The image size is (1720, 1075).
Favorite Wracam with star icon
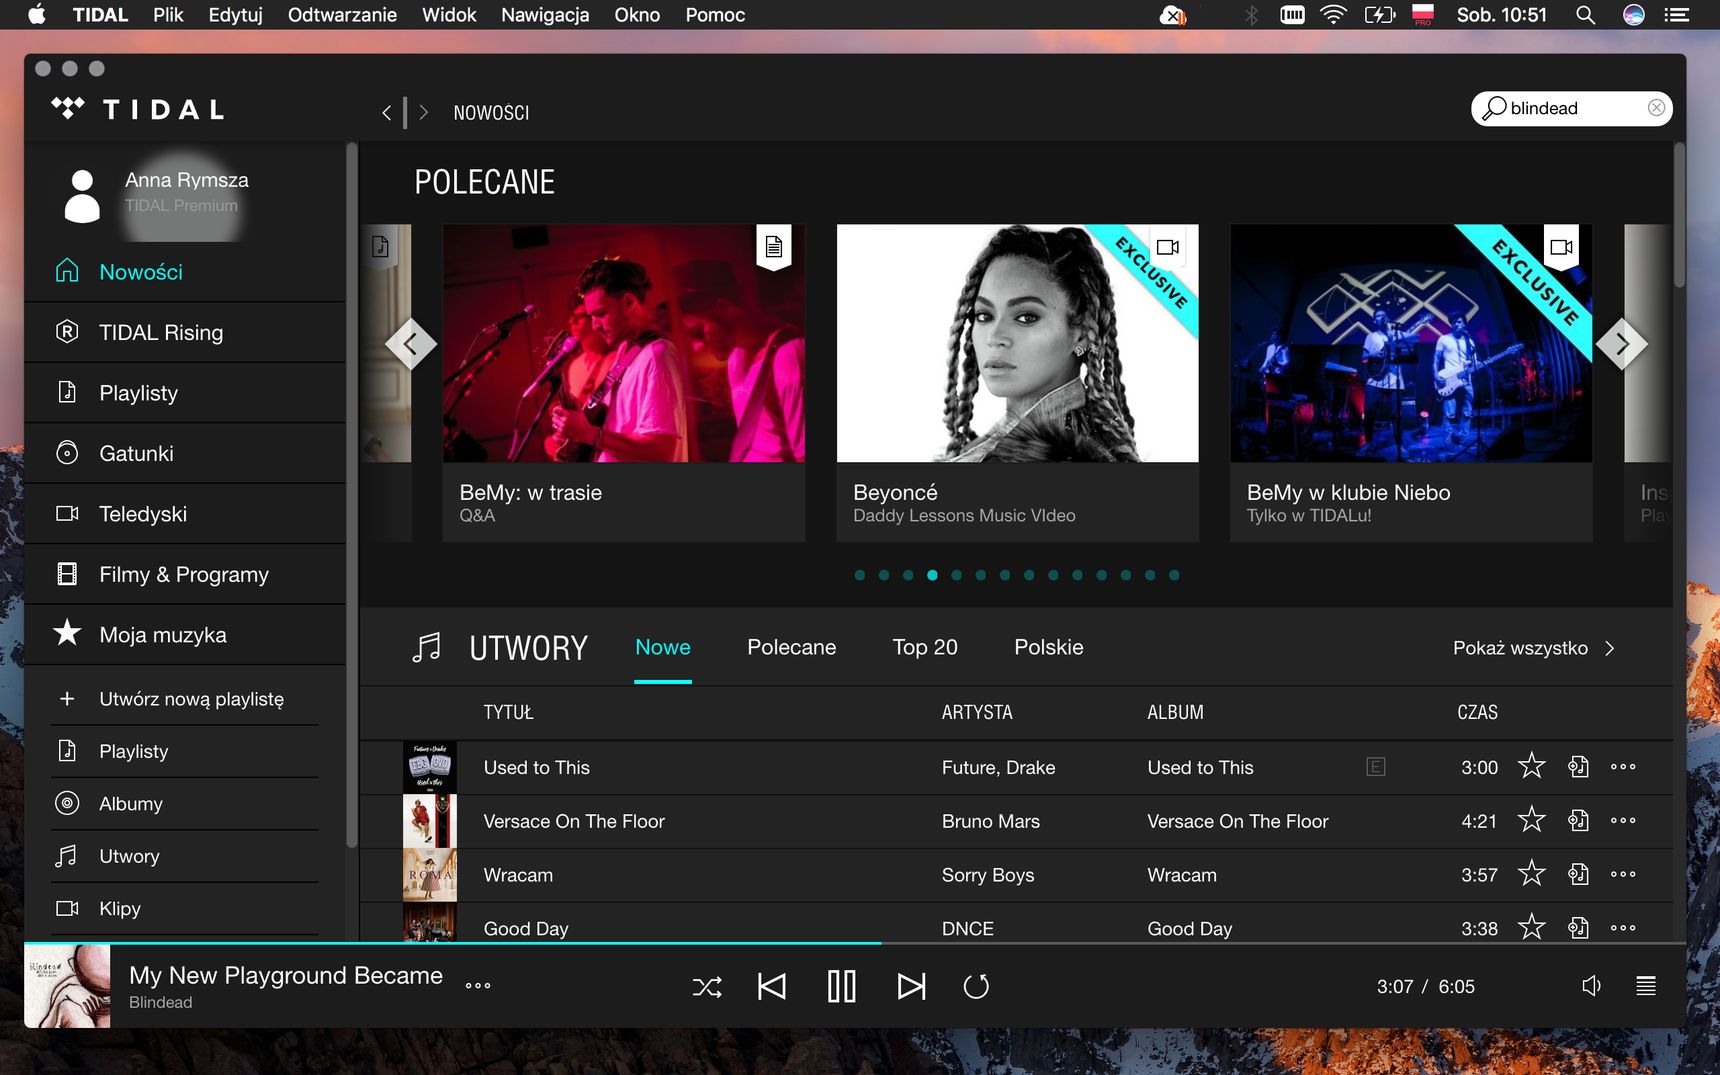[1531, 874]
